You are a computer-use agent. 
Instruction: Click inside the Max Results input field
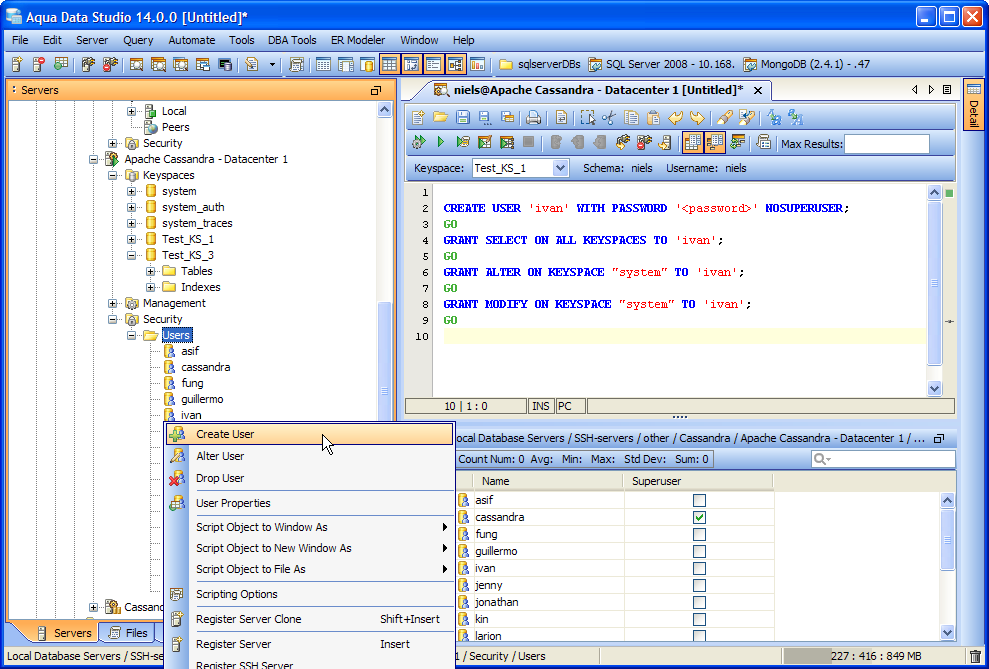[x=886, y=144]
